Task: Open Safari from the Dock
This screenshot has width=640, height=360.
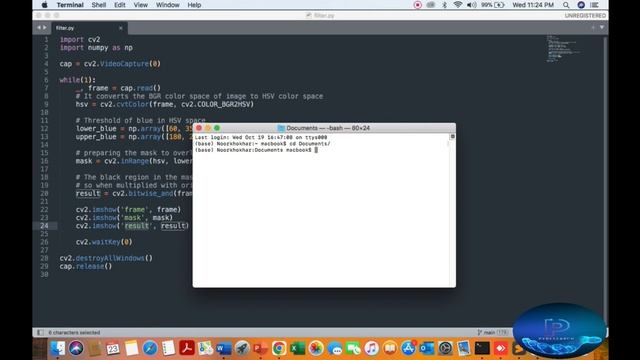Action: click(150, 348)
